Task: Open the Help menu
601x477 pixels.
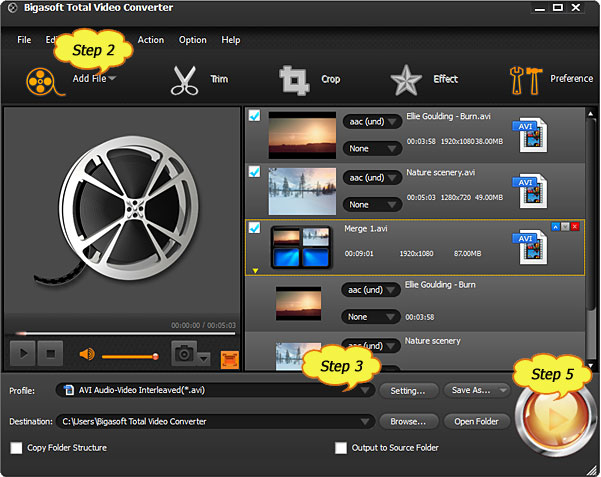Action: [x=231, y=40]
